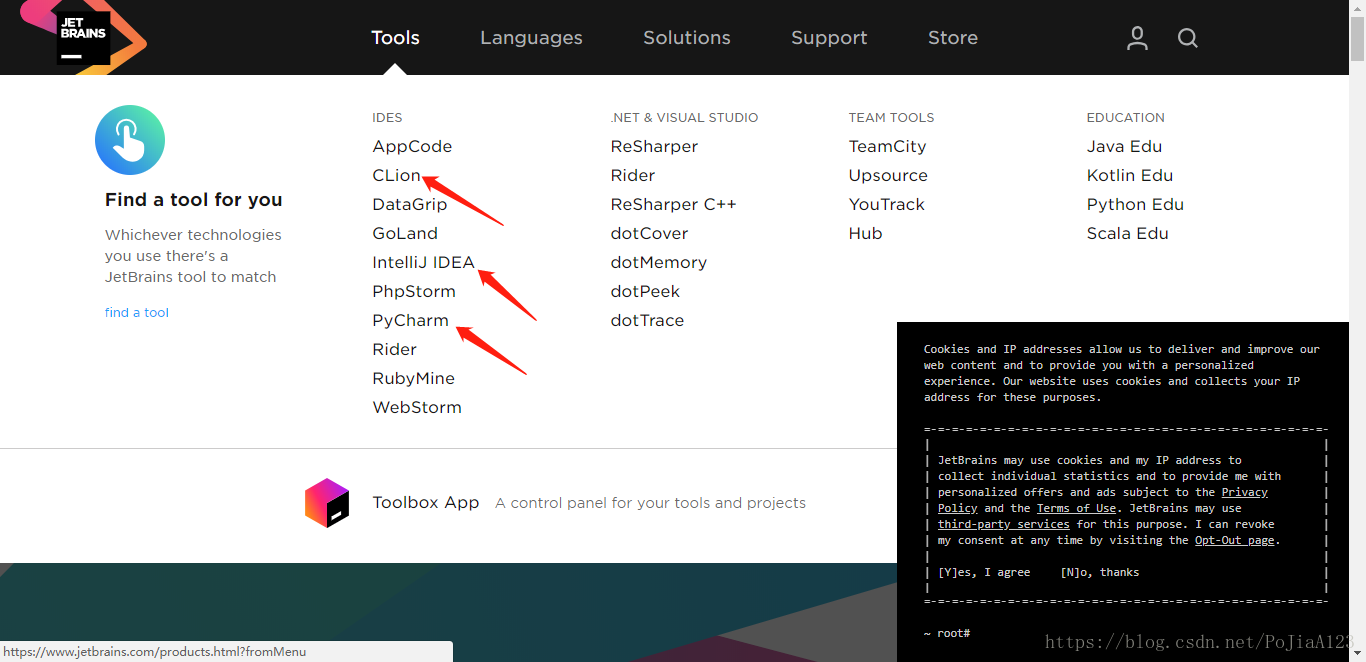1366x662 pixels.
Task: Open the Tools menu
Action: 395,38
